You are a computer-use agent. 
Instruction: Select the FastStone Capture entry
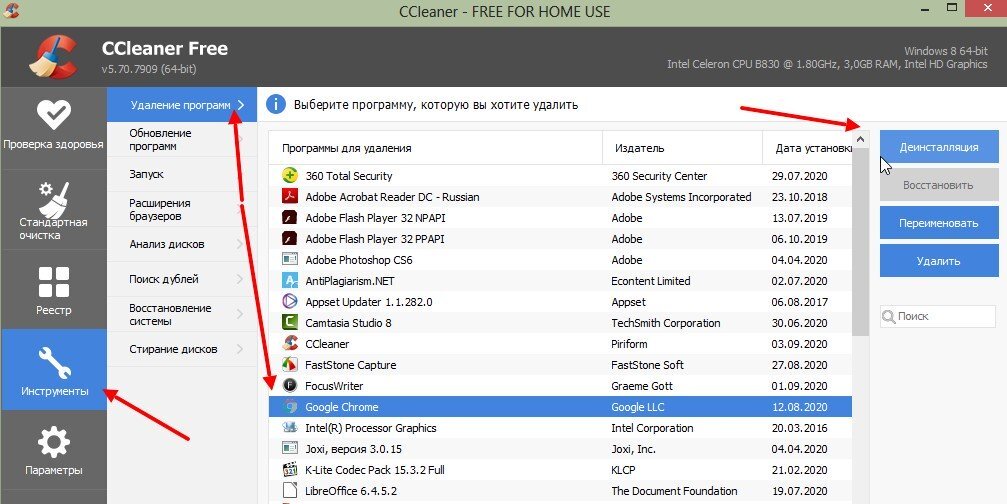click(x=560, y=365)
